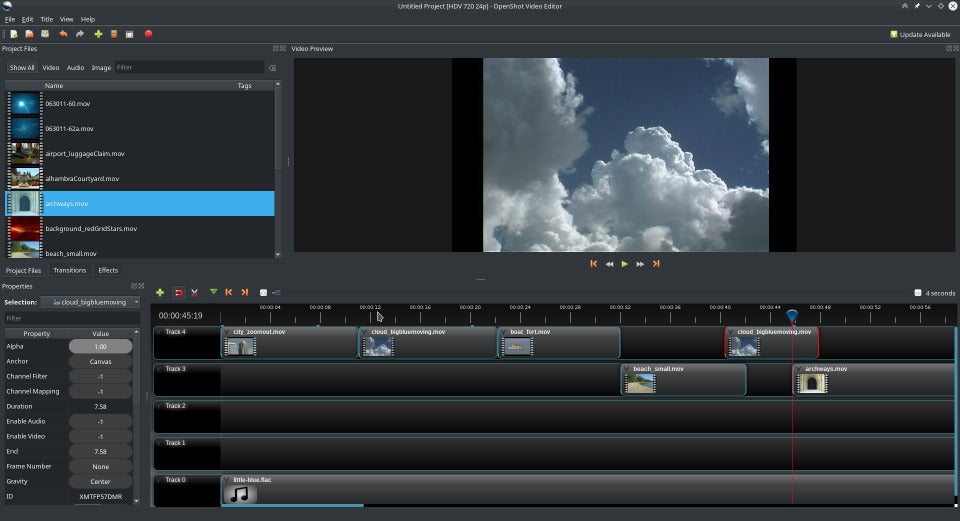Expand the menu arrow on city_zoomout.mov clip
Screen dimensions: 960x521
tap(227, 332)
